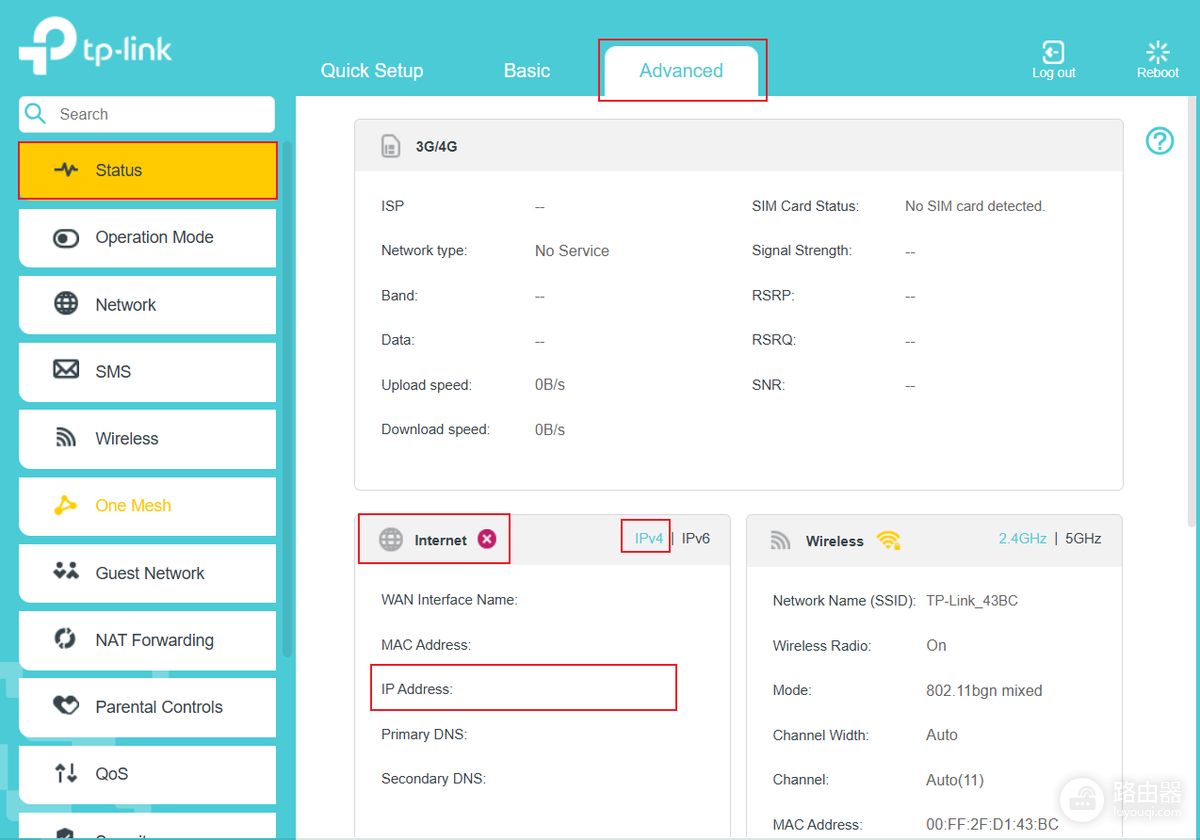The image size is (1200, 840).
Task: Select IPv4 in Internet panel
Action: pyautogui.click(x=649, y=538)
